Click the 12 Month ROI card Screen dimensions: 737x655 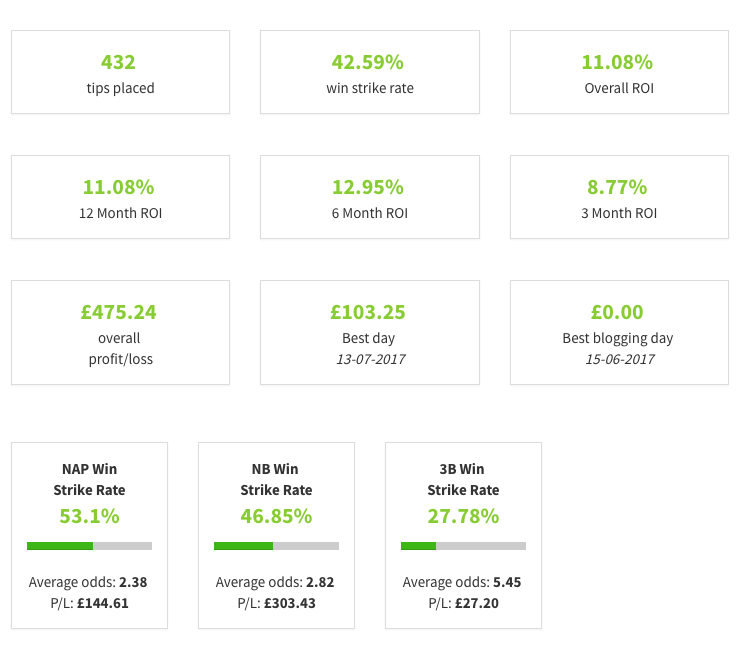(120, 197)
